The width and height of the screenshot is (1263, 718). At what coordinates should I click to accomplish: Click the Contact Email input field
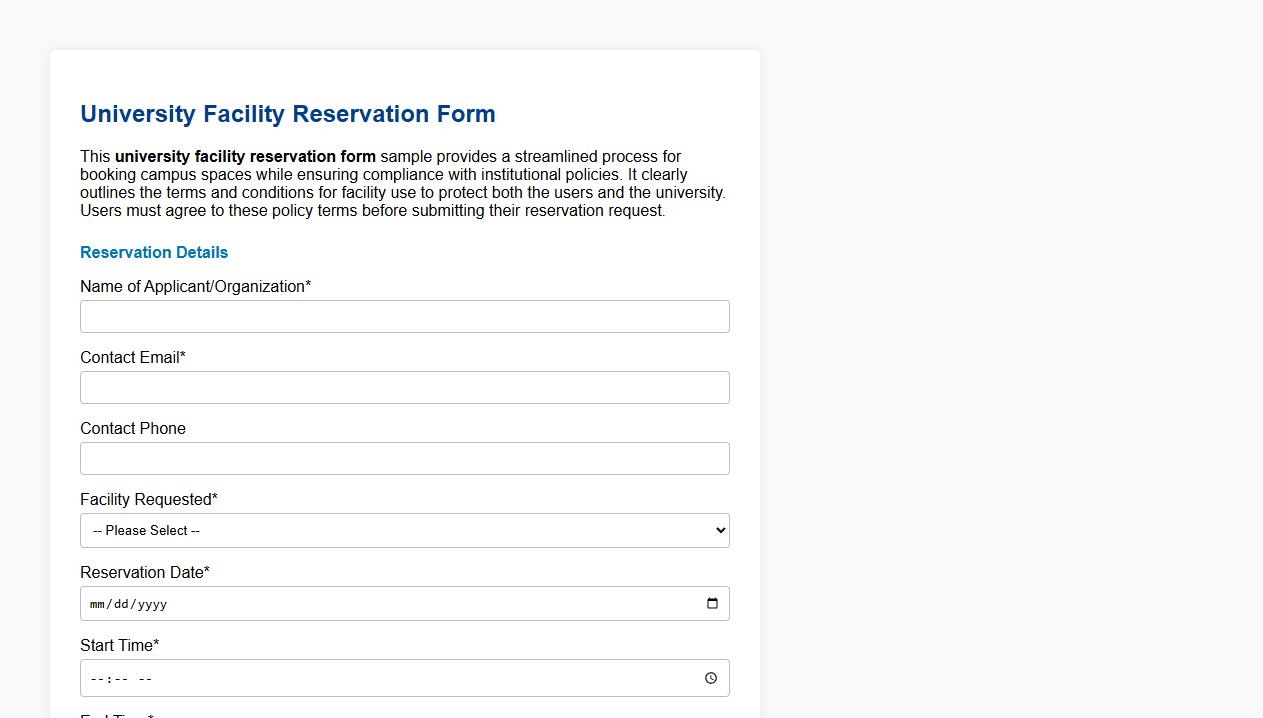pos(404,387)
